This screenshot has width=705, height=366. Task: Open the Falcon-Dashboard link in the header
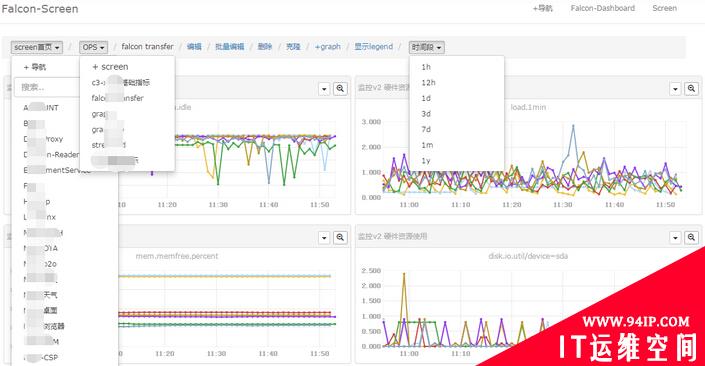coord(602,8)
